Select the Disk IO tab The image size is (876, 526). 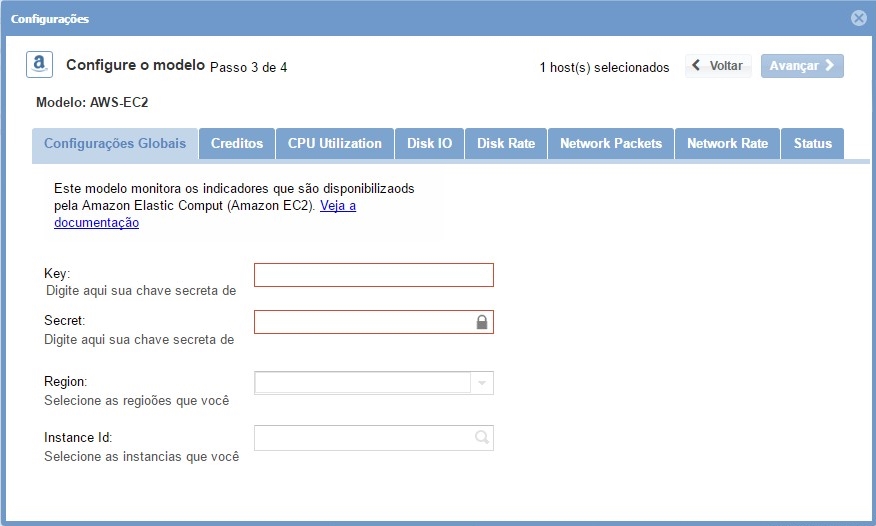(429, 144)
